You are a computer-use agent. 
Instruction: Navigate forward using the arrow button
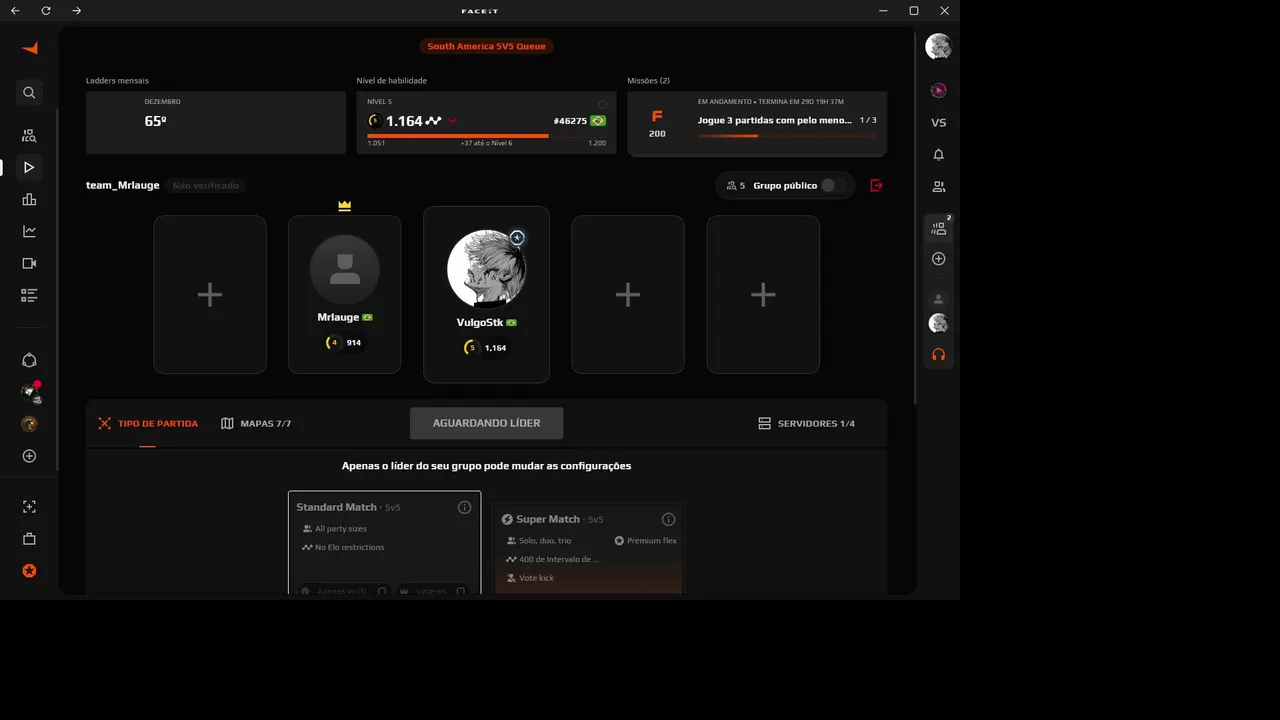77,10
